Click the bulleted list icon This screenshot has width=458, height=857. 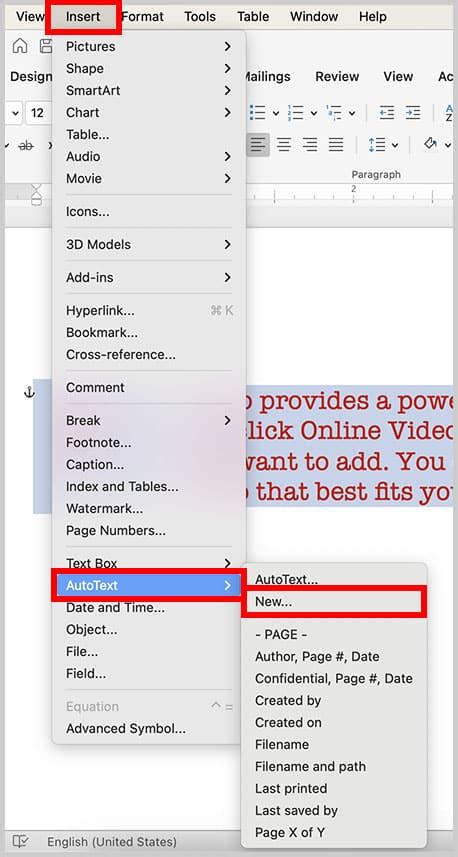click(257, 113)
